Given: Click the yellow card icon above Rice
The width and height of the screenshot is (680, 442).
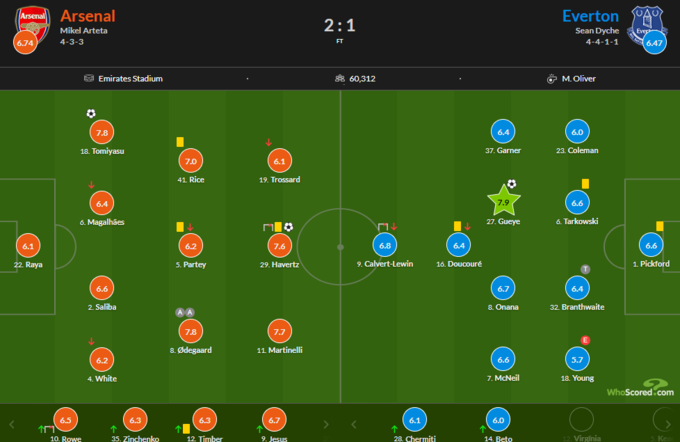Looking at the screenshot, I should (180, 142).
